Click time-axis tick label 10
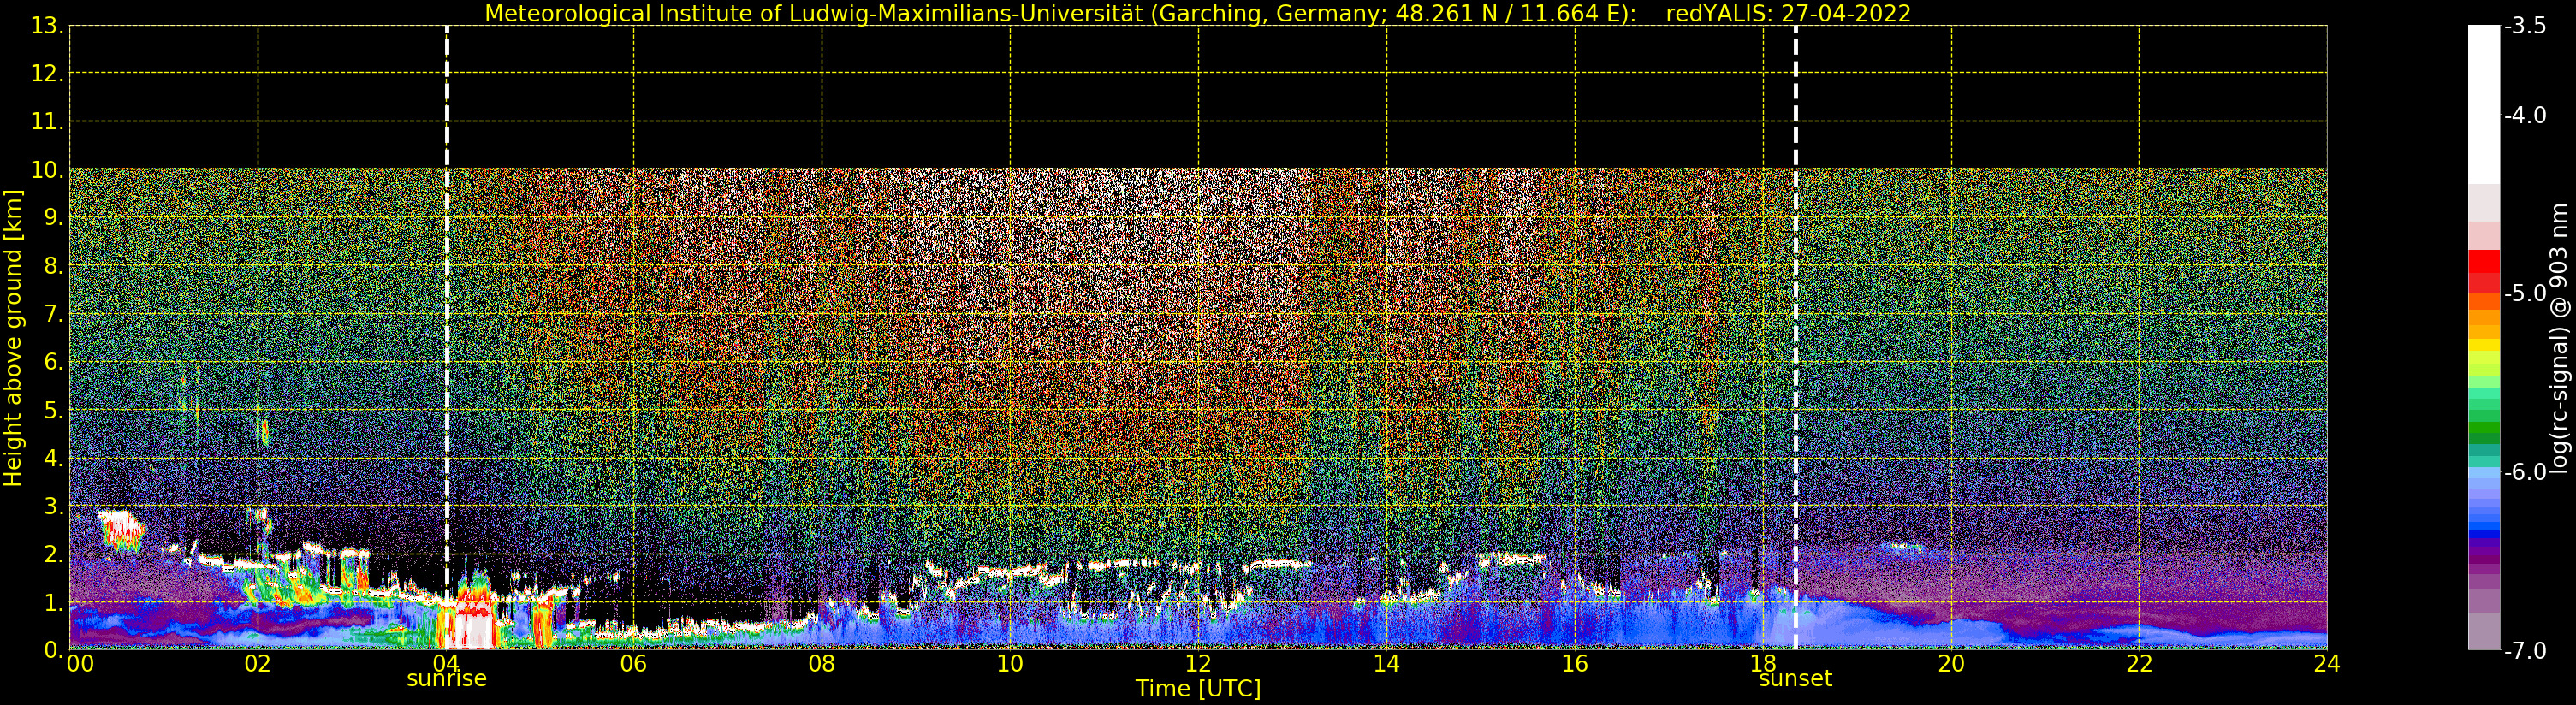2576x705 pixels. tap(1010, 664)
